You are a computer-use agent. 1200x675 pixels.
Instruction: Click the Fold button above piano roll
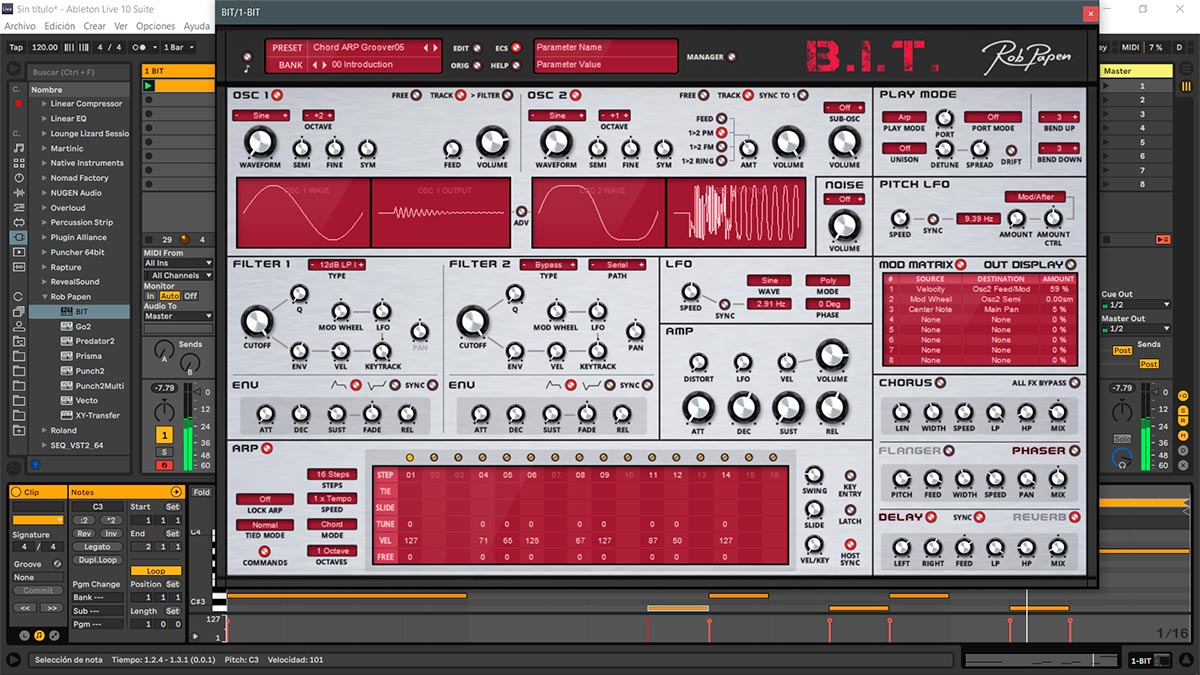pos(201,492)
